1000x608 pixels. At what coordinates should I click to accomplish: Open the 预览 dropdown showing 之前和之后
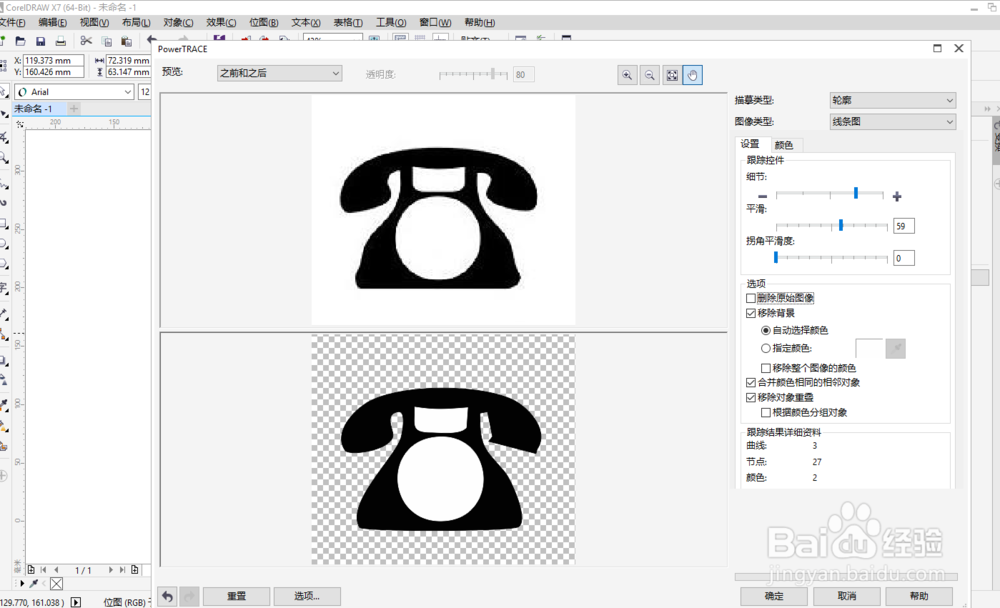click(279, 73)
